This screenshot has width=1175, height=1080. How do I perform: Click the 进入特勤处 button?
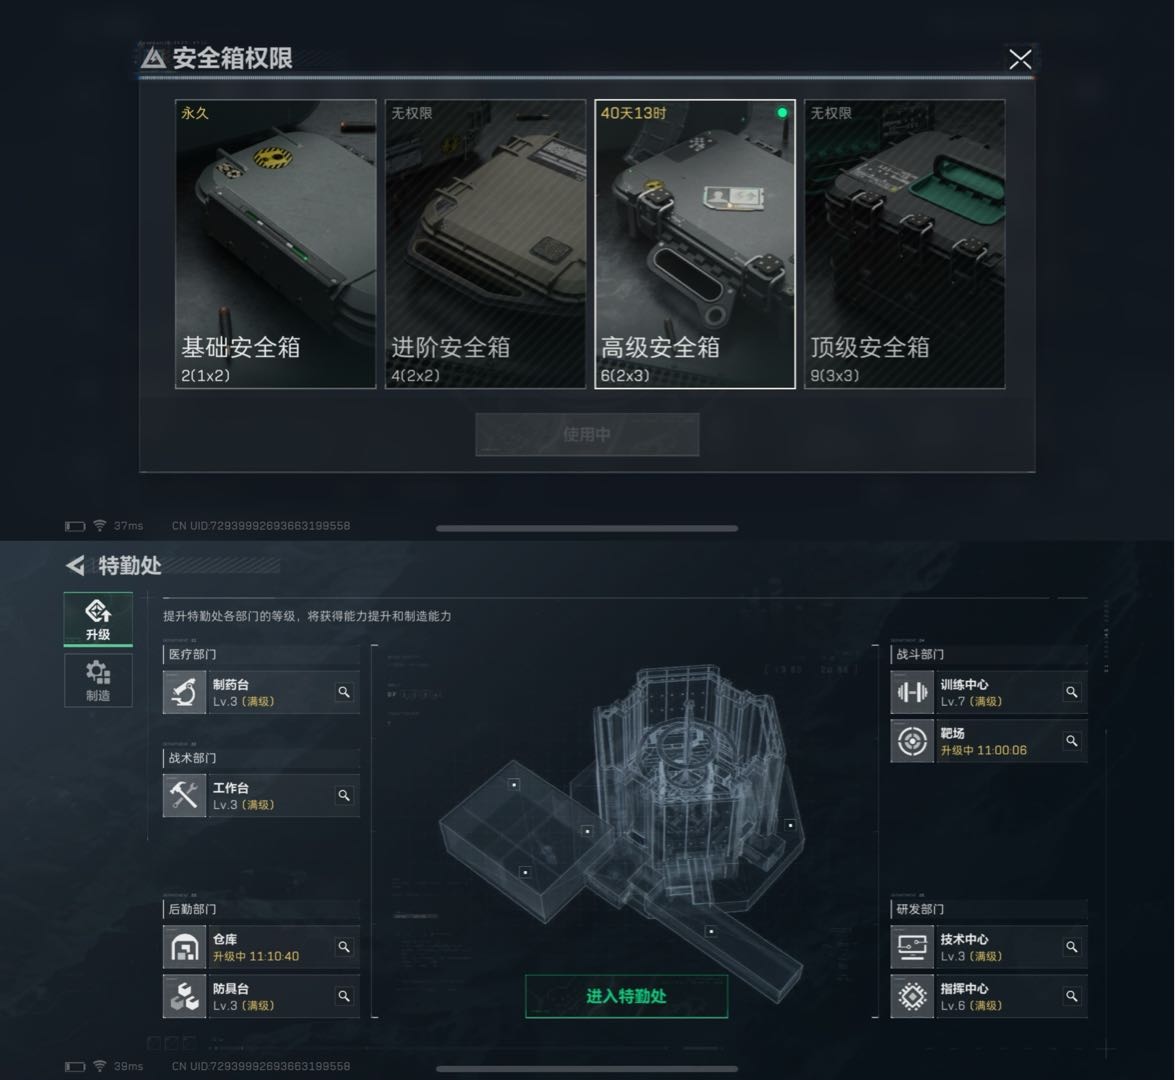(x=626, y=996)
